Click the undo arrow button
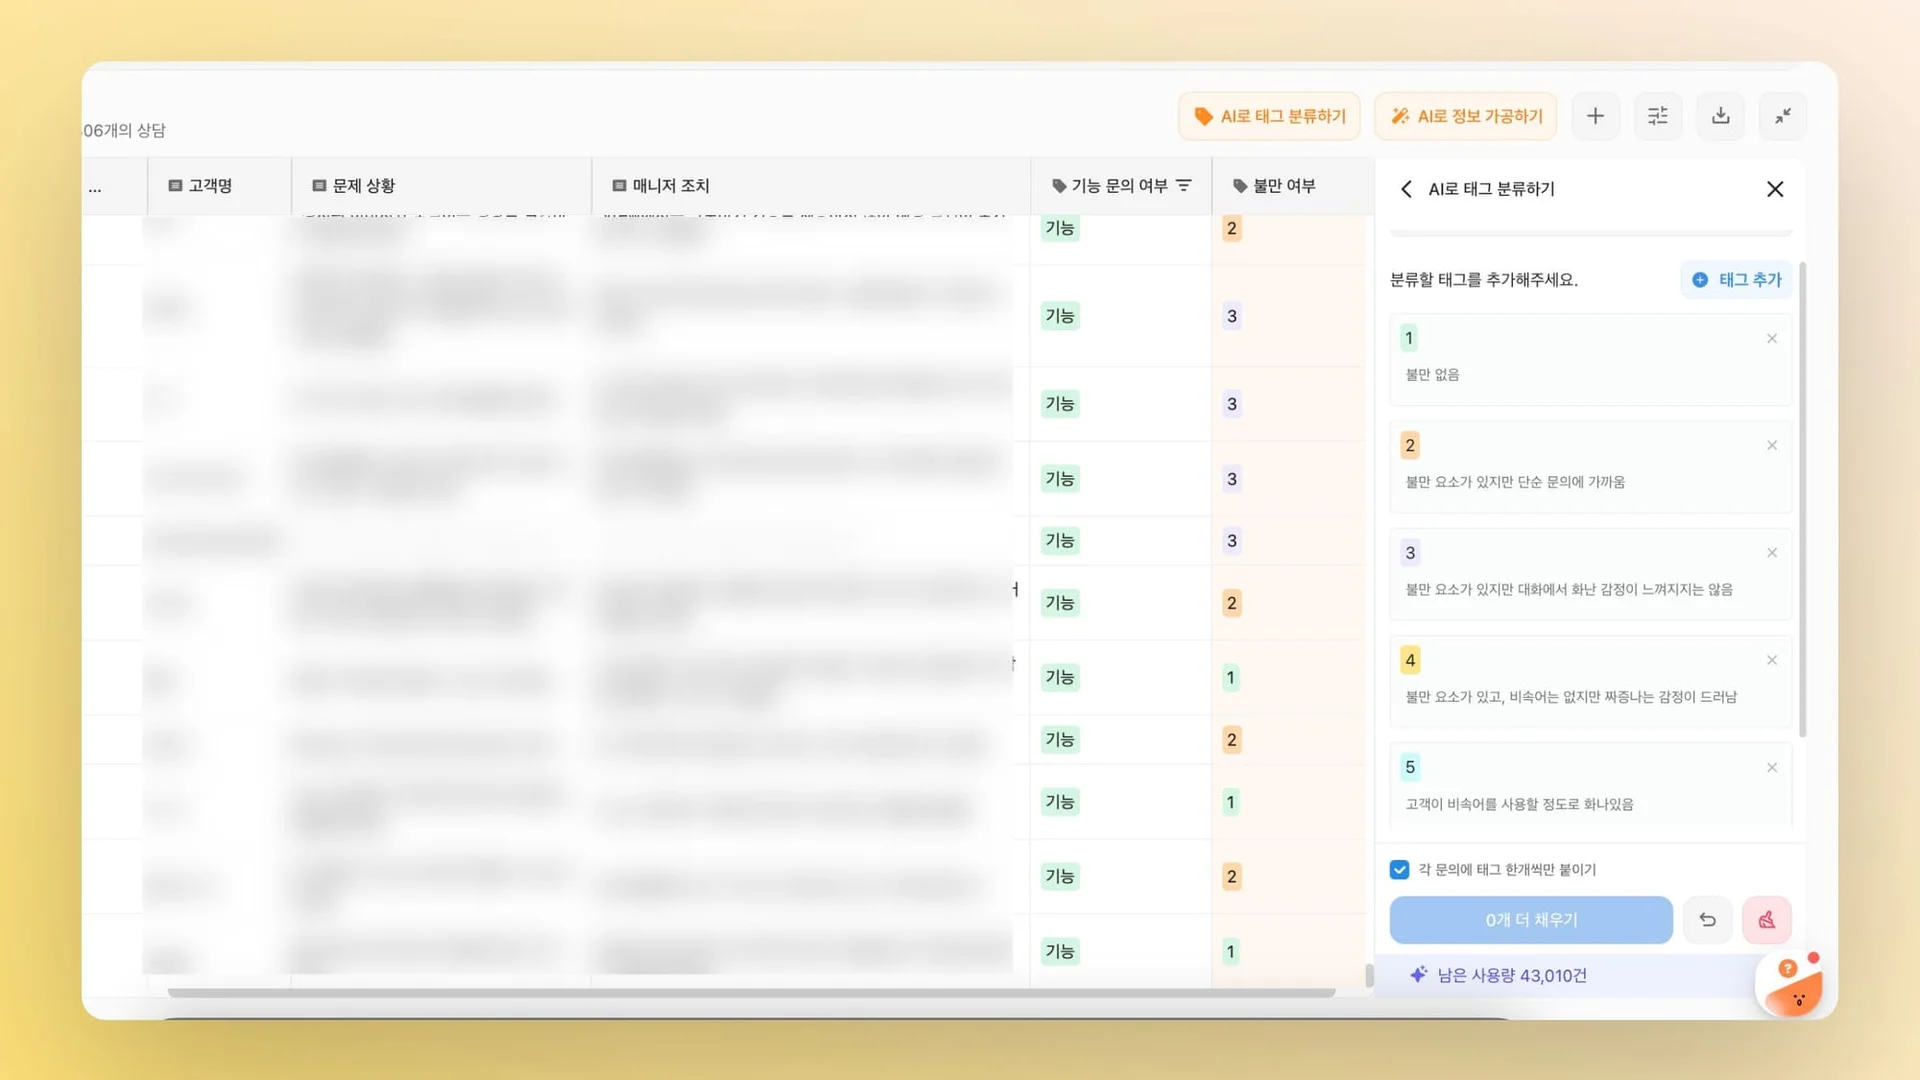 pyautogui.click(x=1707, y=920)
